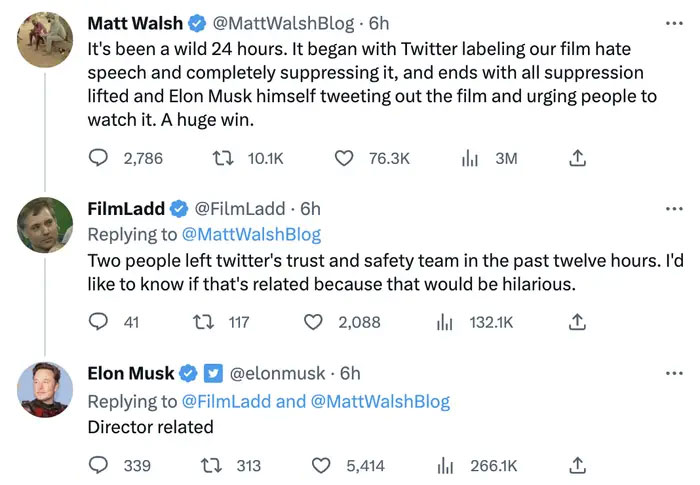Open more options for Matt Walsh's tweet

coord(673,23)
